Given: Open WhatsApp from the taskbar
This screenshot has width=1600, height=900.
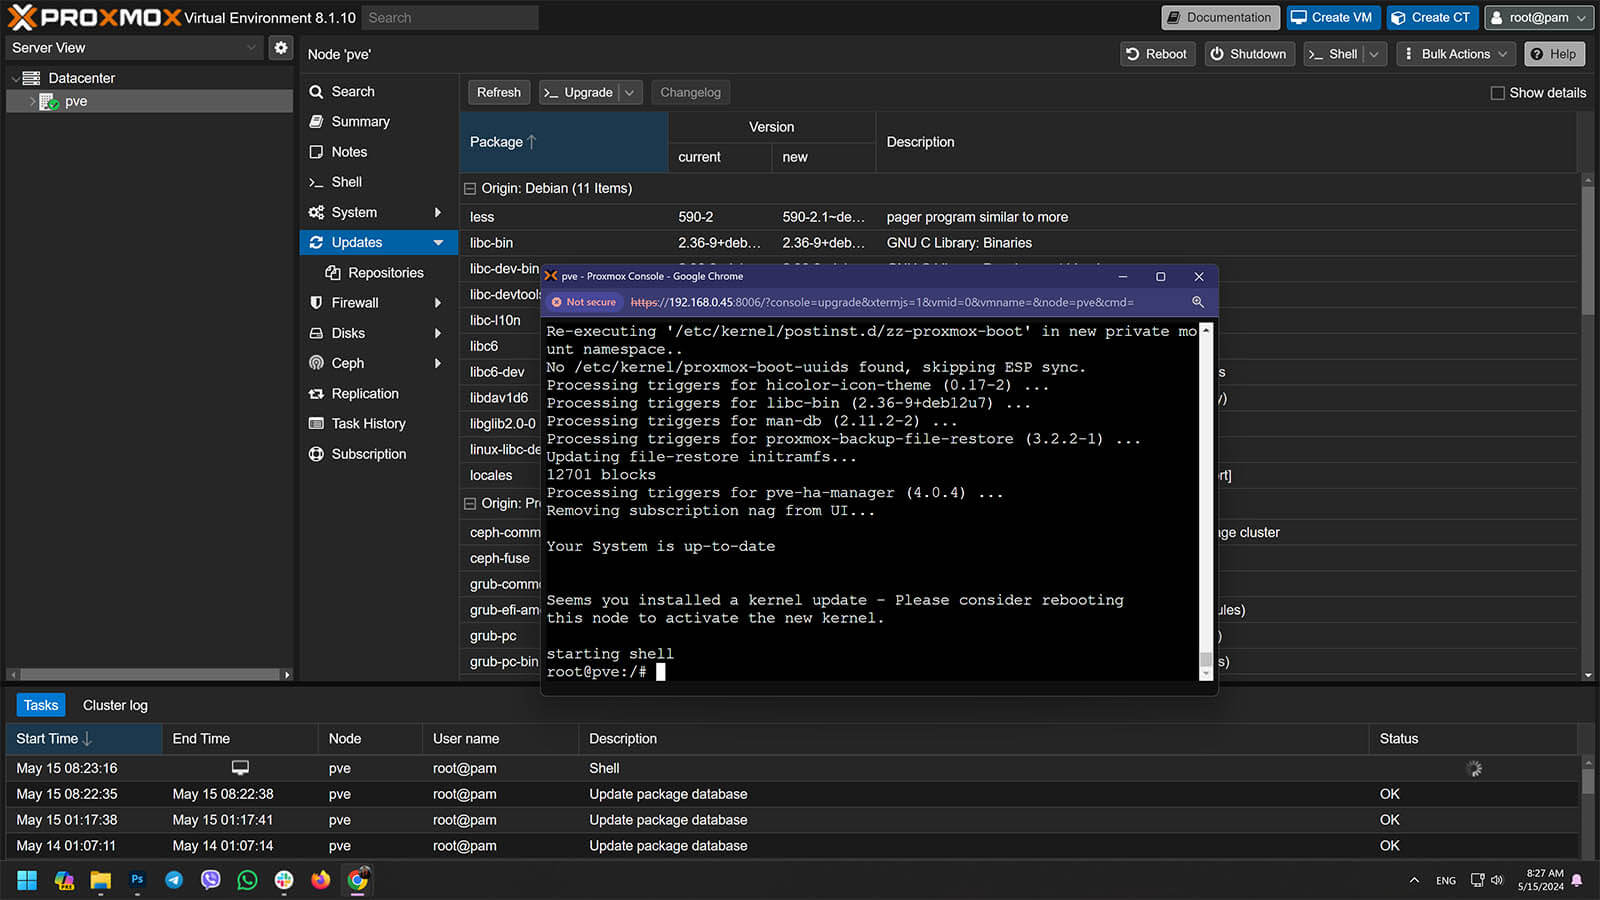Looking at the screenshot, I should [247, 880].
